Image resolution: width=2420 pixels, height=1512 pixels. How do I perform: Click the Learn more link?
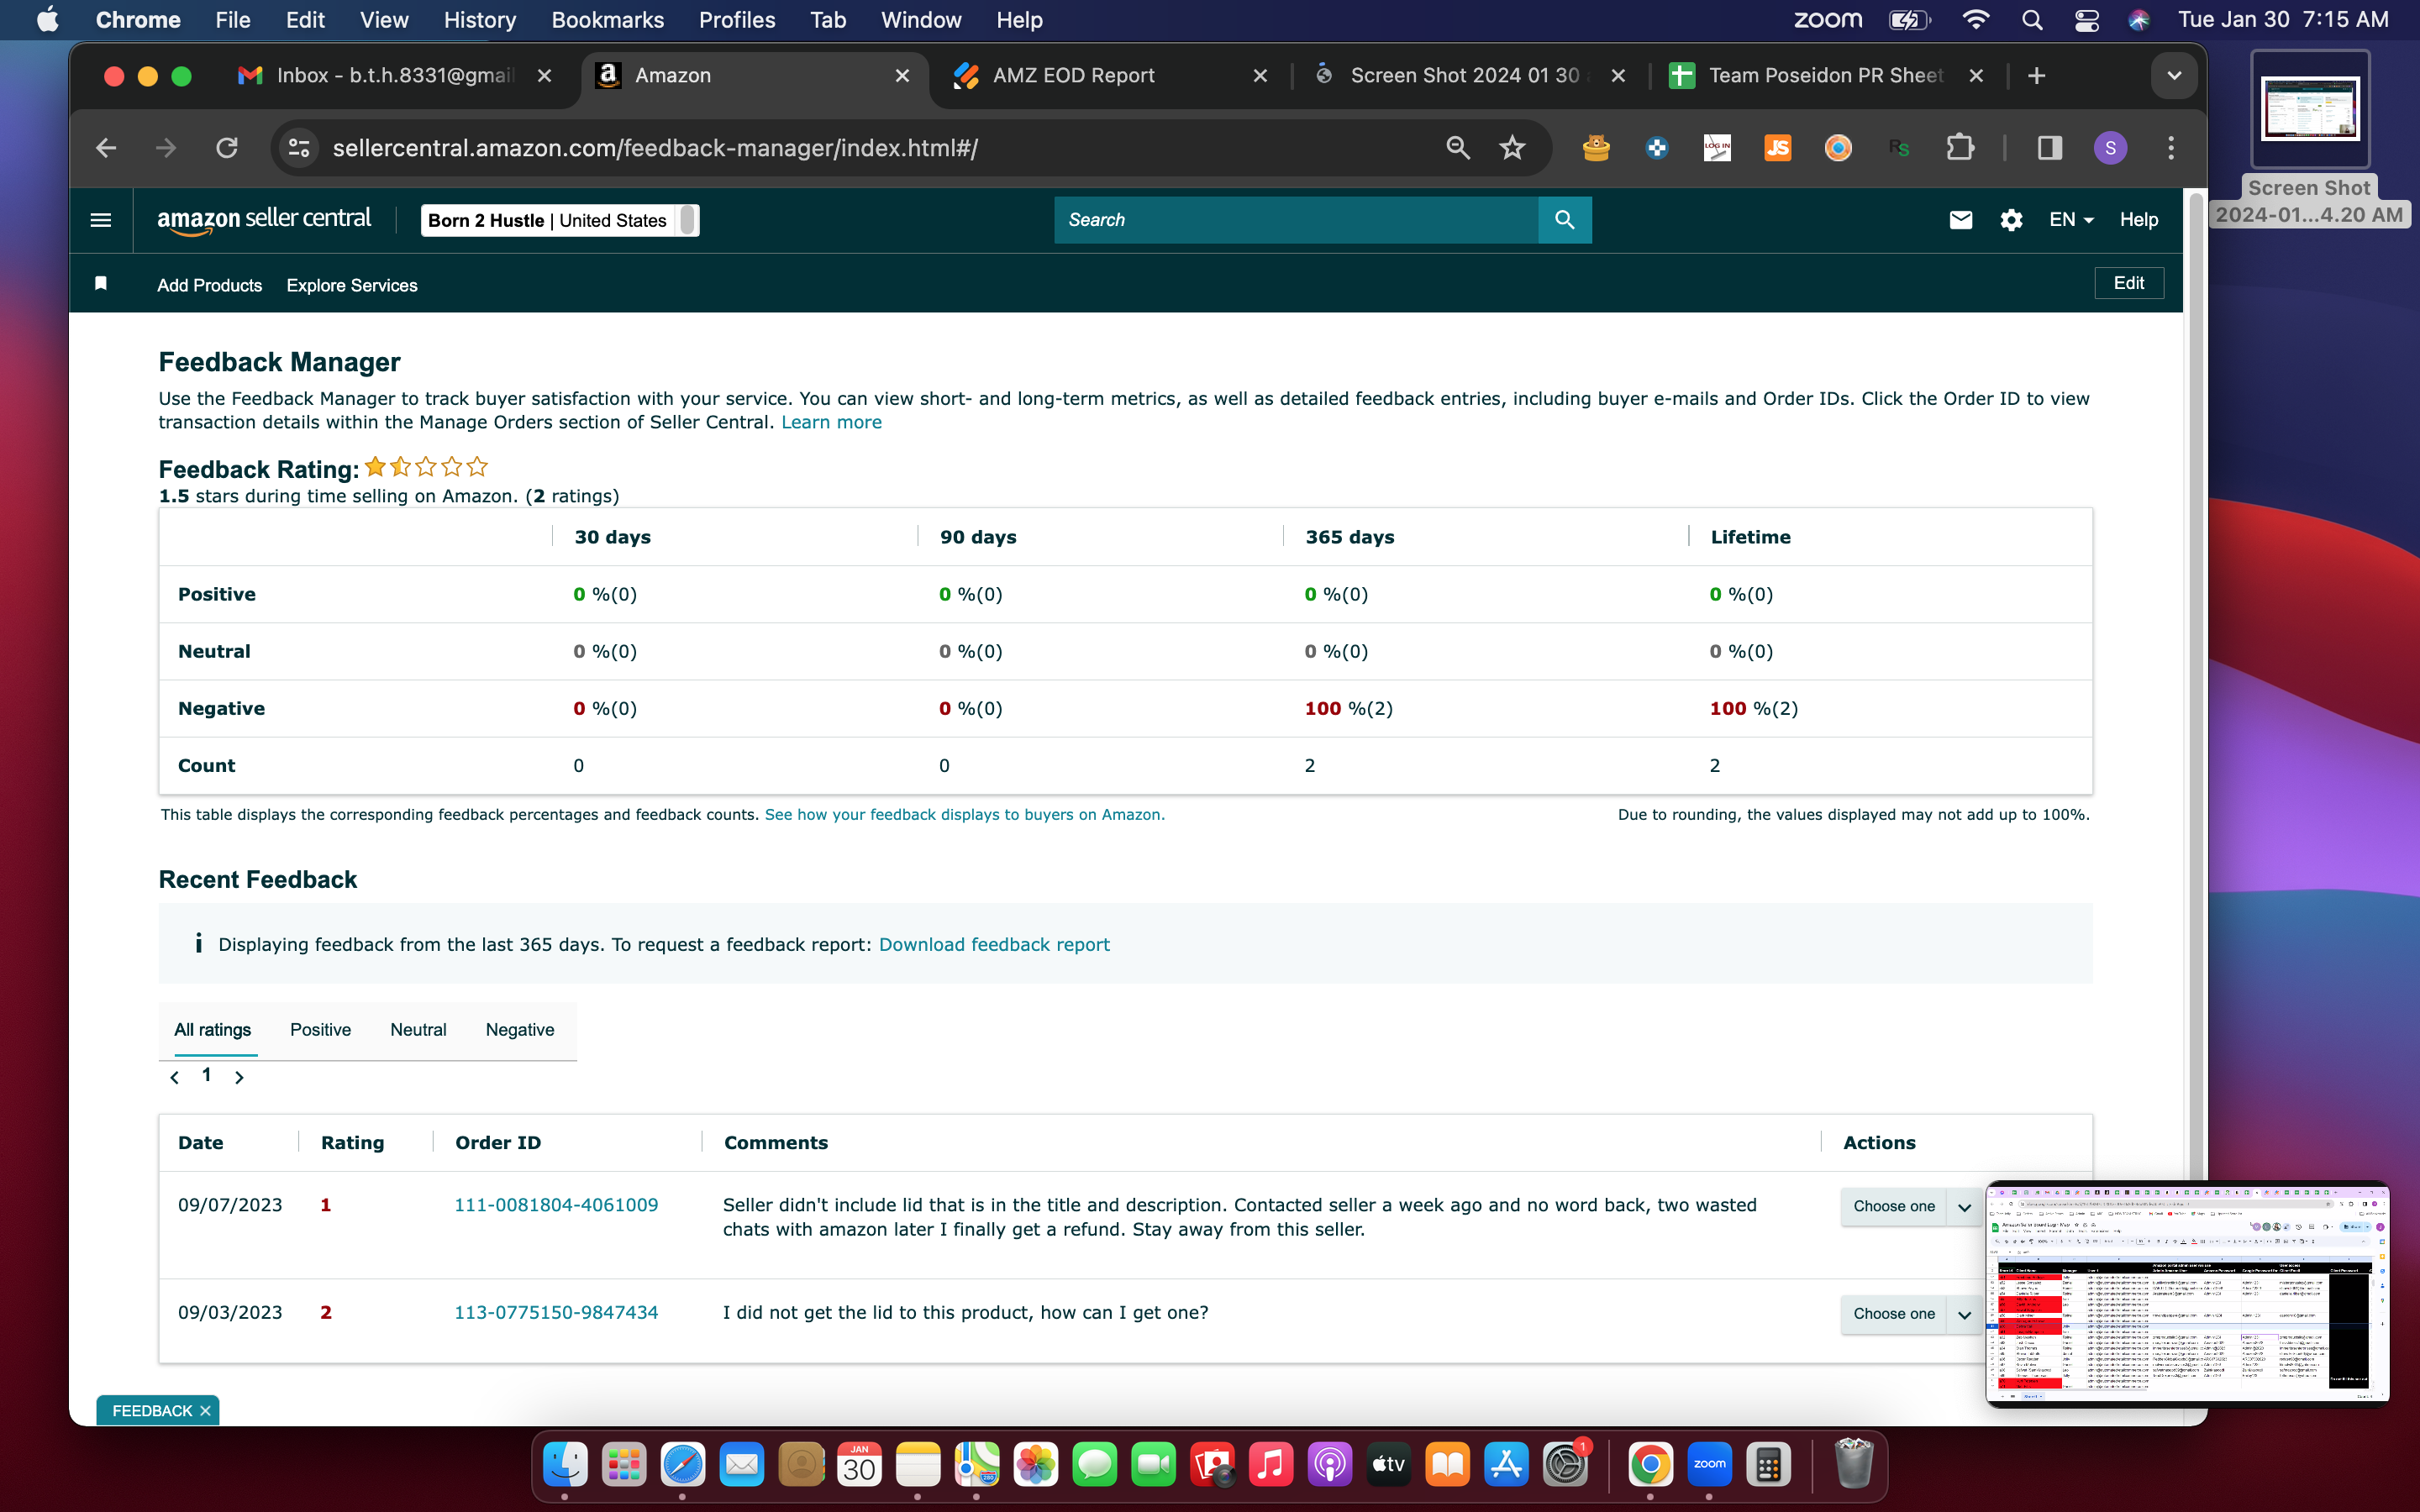[831, 423]
